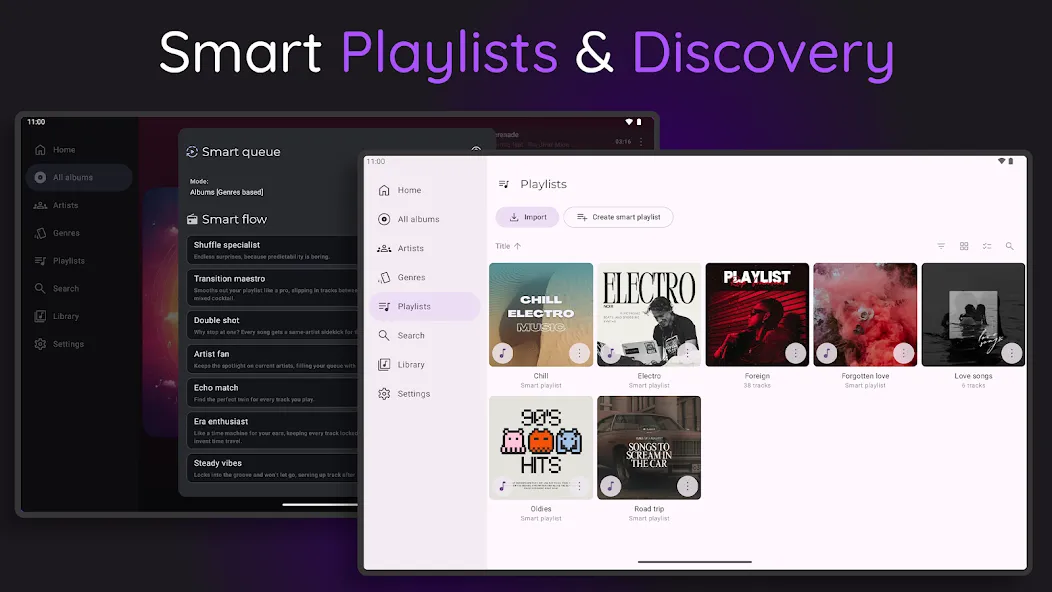This screenshot has width=1052, height=592.
Task: Select Playlists in light window sidebar
Action: (x=424, y=306)
